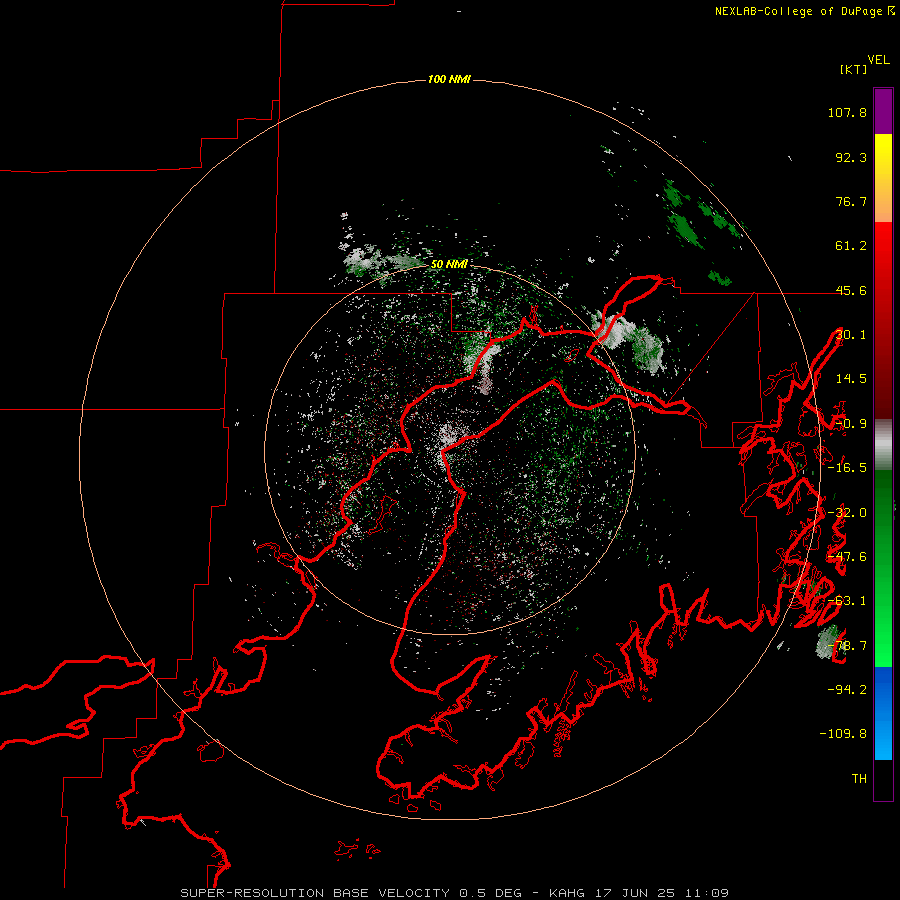Pick the green segment of the velocity color bar
900x900 pixels.
(x=883, y=568)
